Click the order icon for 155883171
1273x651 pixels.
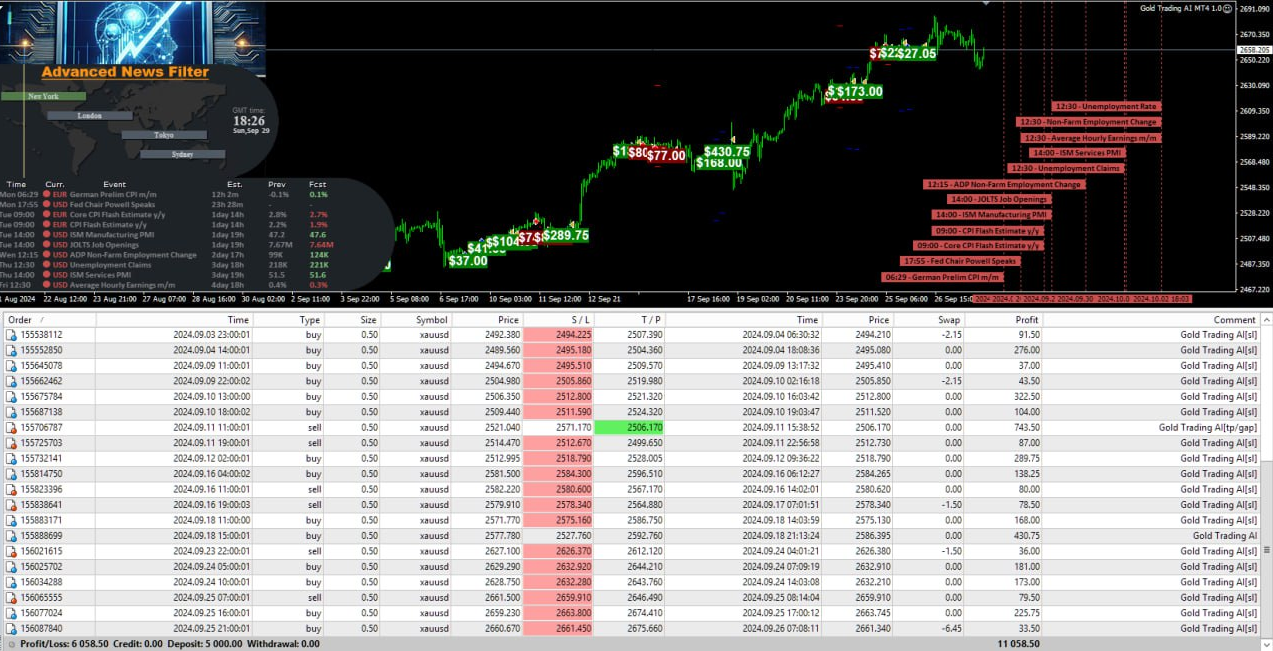12,520
